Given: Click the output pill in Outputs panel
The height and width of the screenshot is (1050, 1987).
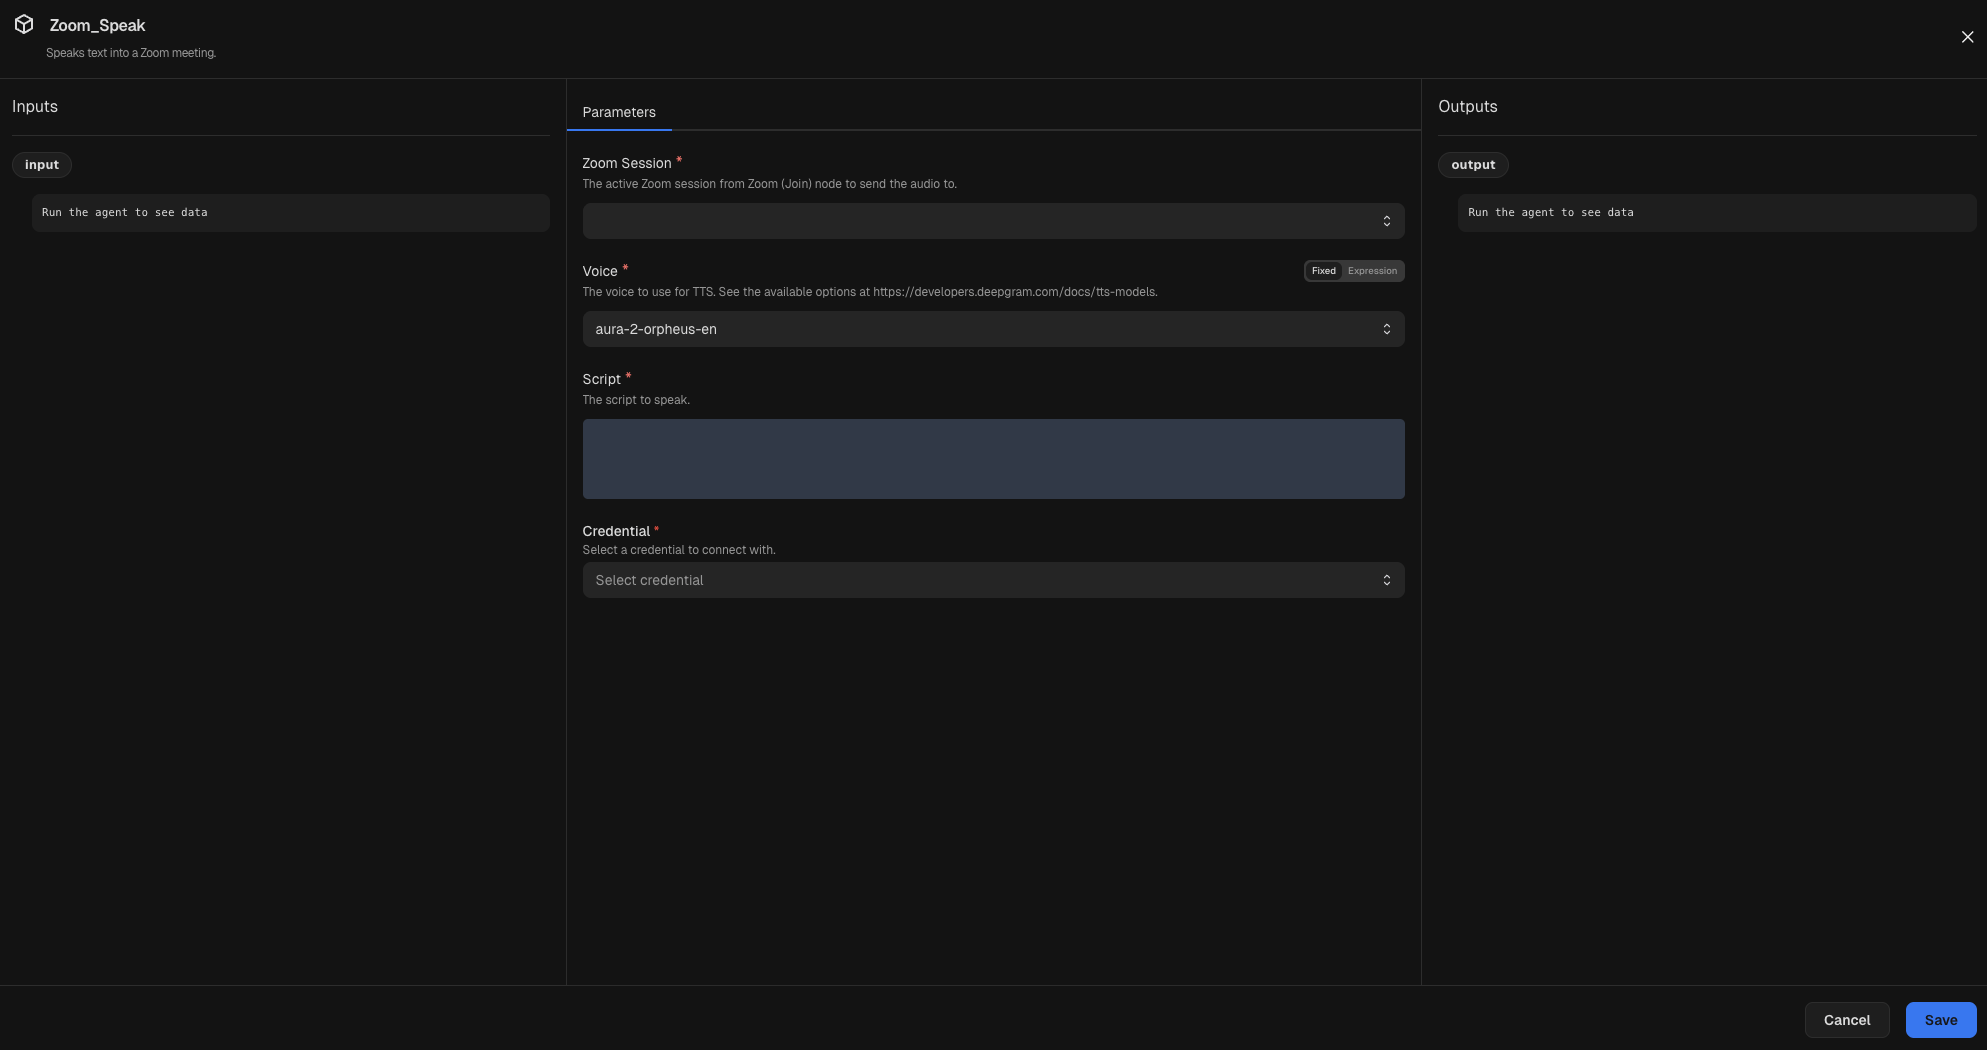Looking at the screenshot, I should (x=1473, y=164).
